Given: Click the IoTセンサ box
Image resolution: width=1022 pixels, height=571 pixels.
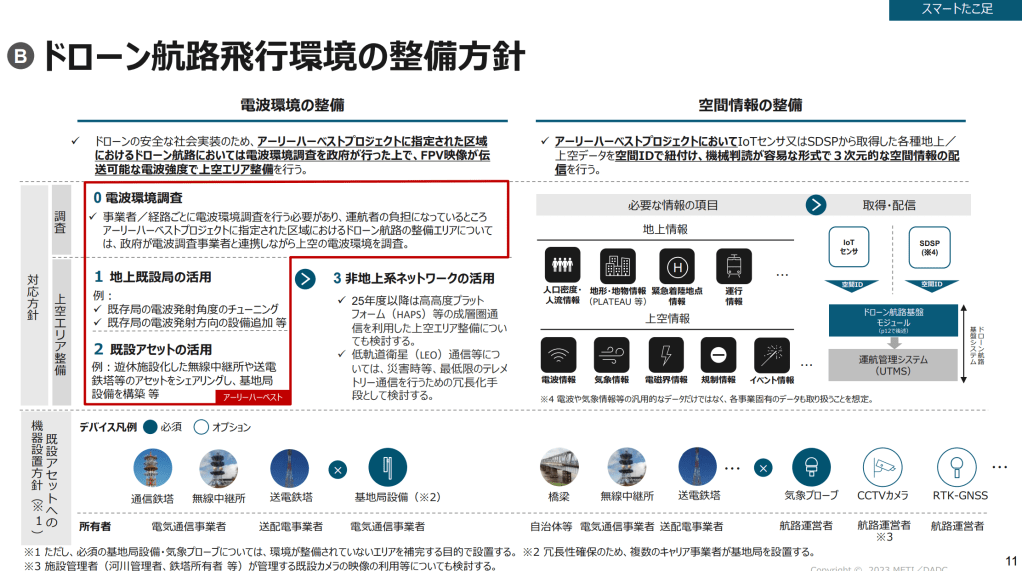Looking at the screenshot, I should click(848, 248).
